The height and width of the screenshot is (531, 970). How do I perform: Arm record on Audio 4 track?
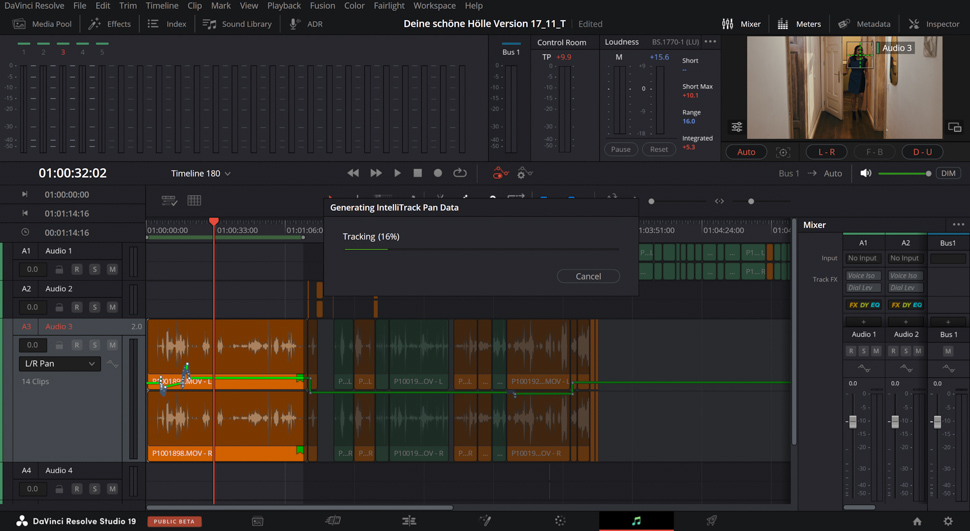(77, 489)
